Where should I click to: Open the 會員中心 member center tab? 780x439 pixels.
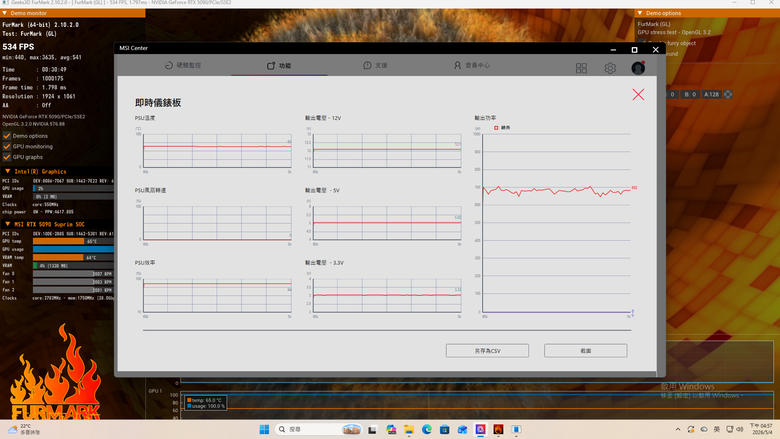472,65
